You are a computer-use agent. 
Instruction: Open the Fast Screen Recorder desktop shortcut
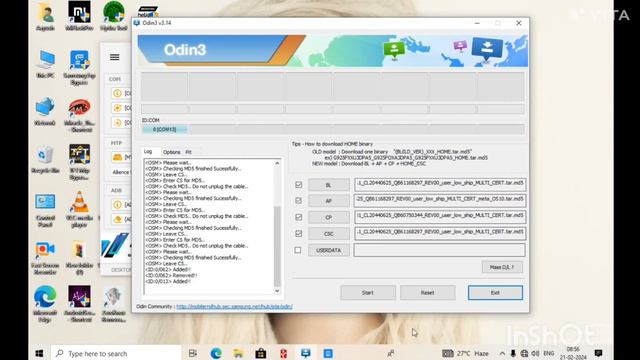[x=45, y=258]
